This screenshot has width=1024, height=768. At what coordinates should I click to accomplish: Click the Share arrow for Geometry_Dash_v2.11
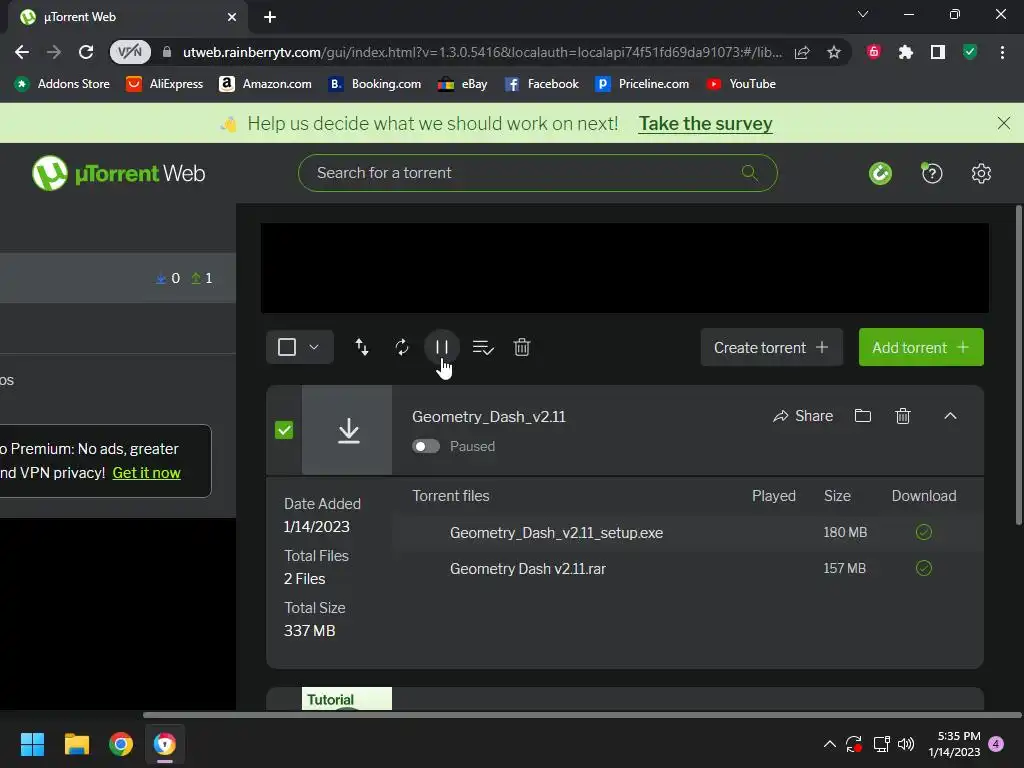[803, 416]
